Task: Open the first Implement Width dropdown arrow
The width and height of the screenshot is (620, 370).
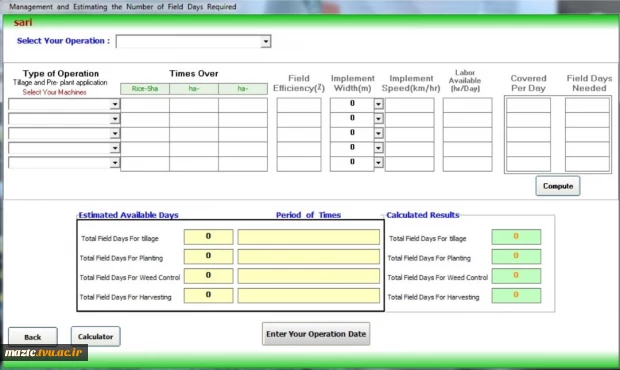Action: pos(378,104)
